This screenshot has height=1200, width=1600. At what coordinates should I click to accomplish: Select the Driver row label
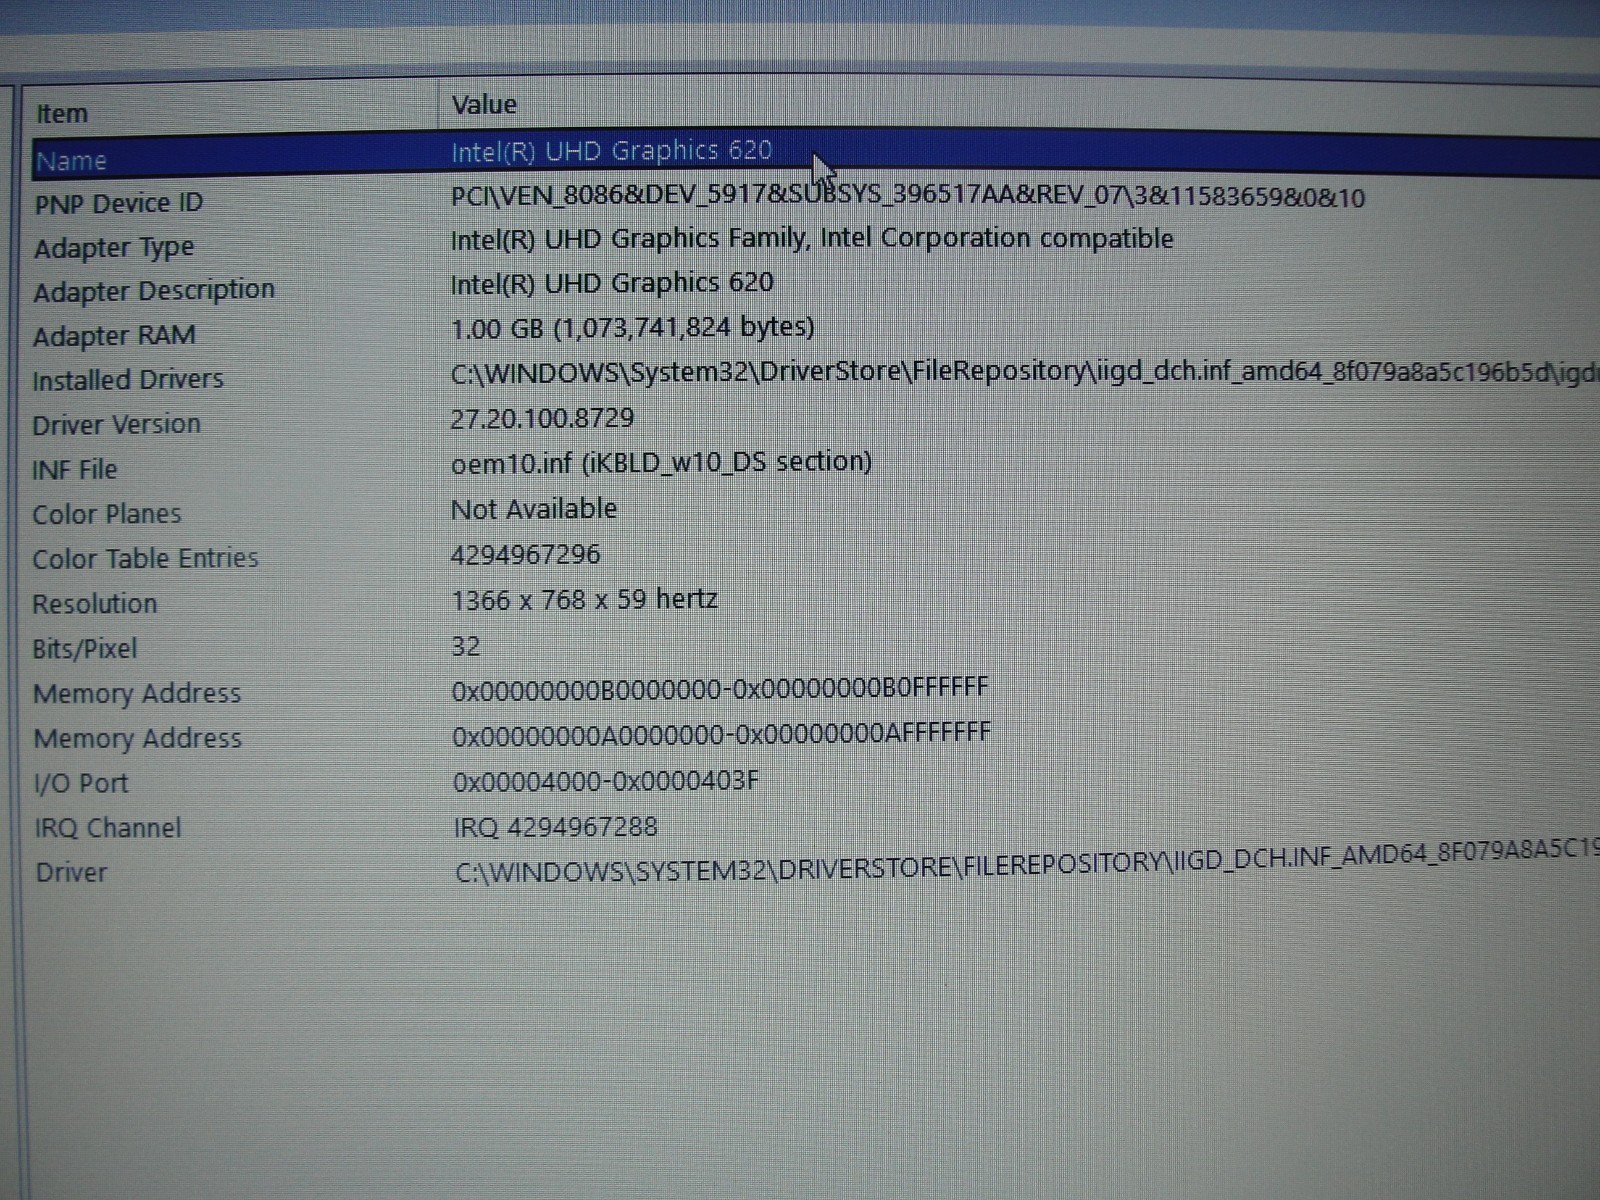(x=71, y=873)
